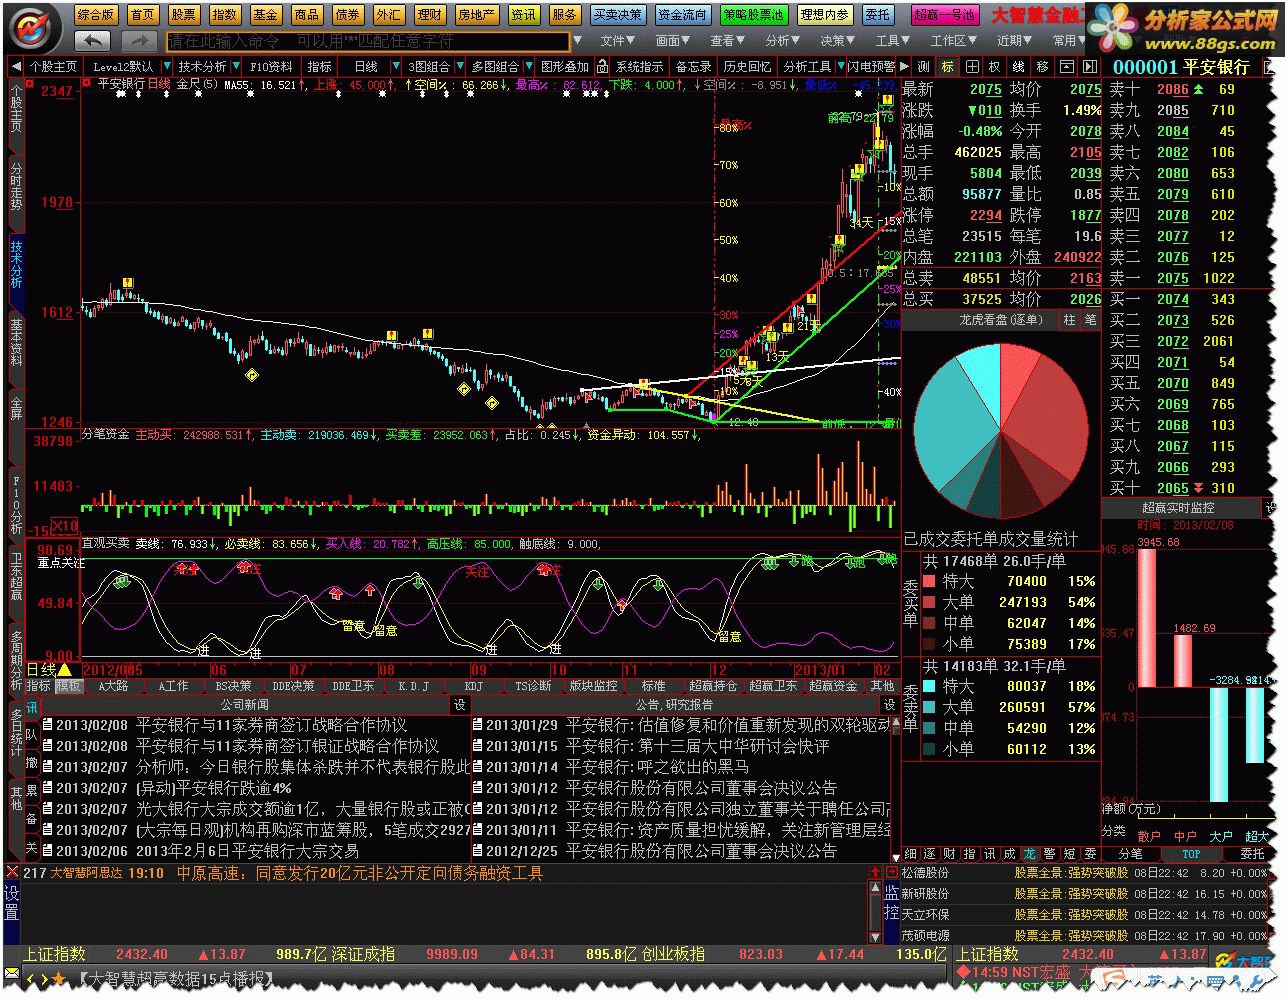Click the yellow triangle beside 日线 label
The height and width of the screenshot is (1001, 1287).
[x=64, y=669]
